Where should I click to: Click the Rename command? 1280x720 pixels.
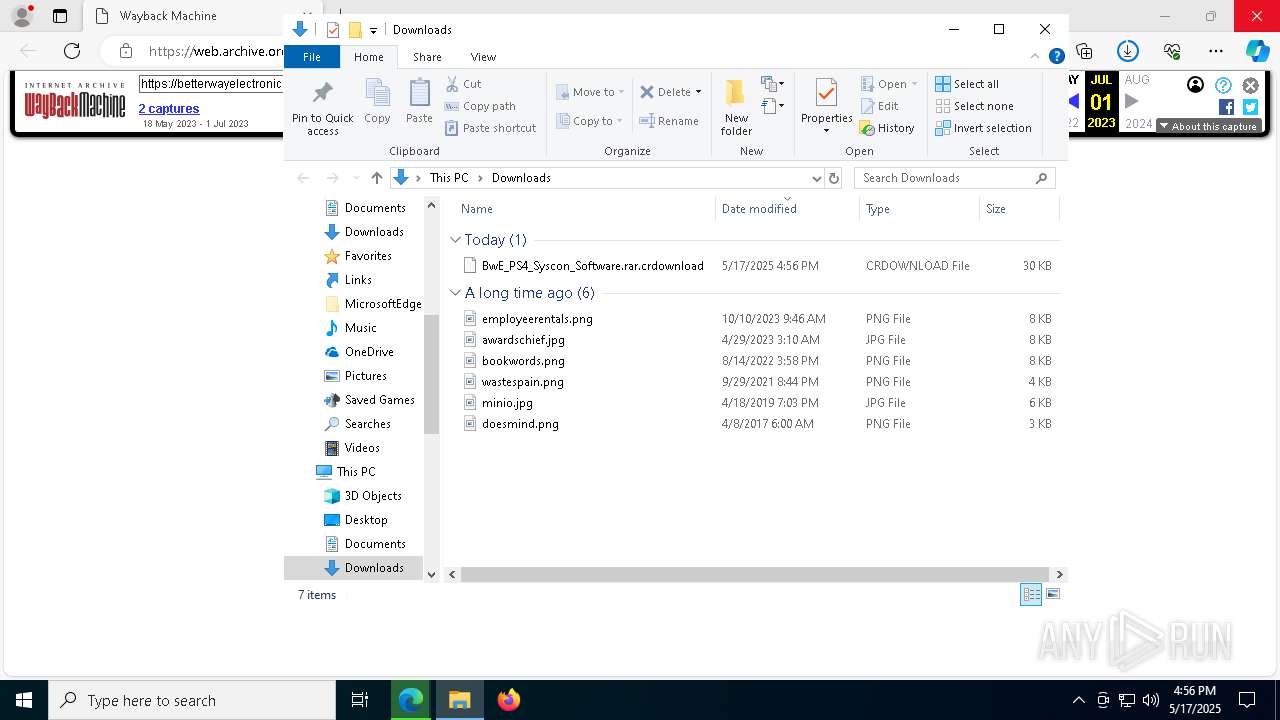click(x=669, y=121)
